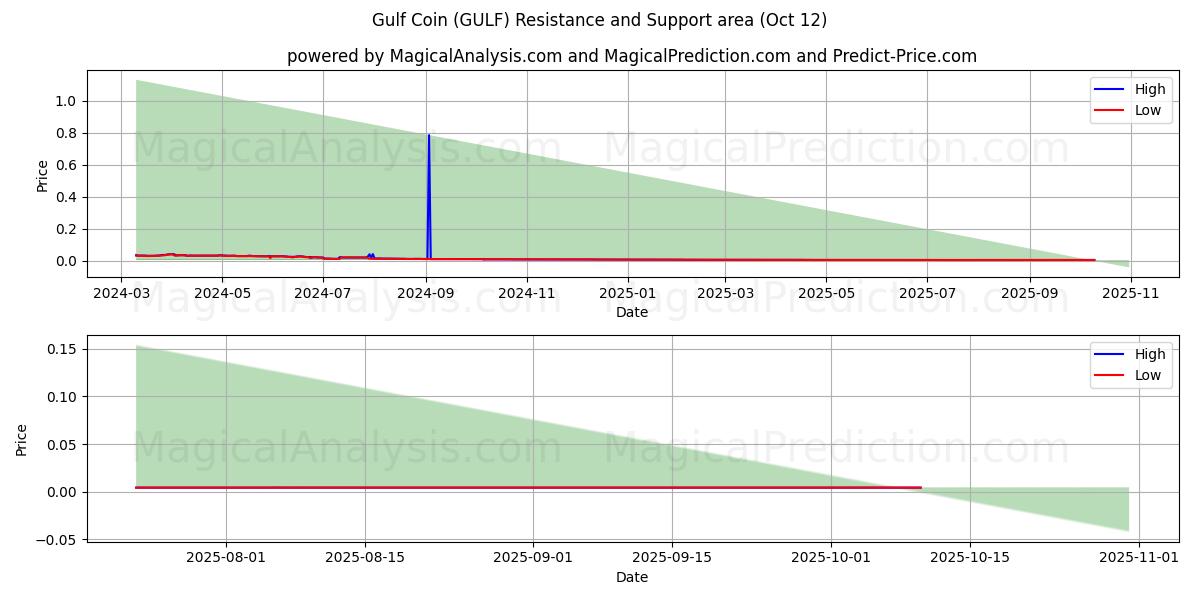Click the '1.0' y-axis tick on top chart
This screenshot has width=1200, height=600.
68,101
